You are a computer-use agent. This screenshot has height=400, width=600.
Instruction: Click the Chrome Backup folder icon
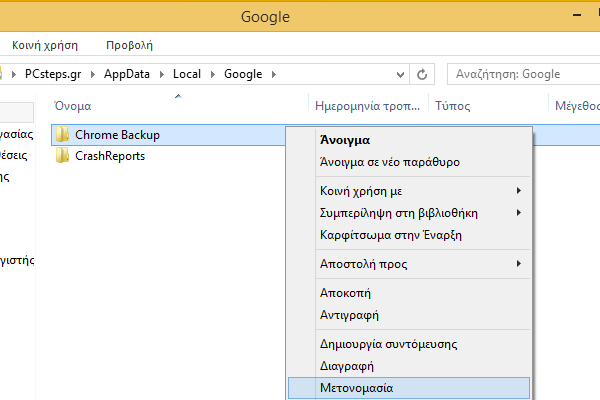click(62, 134)
